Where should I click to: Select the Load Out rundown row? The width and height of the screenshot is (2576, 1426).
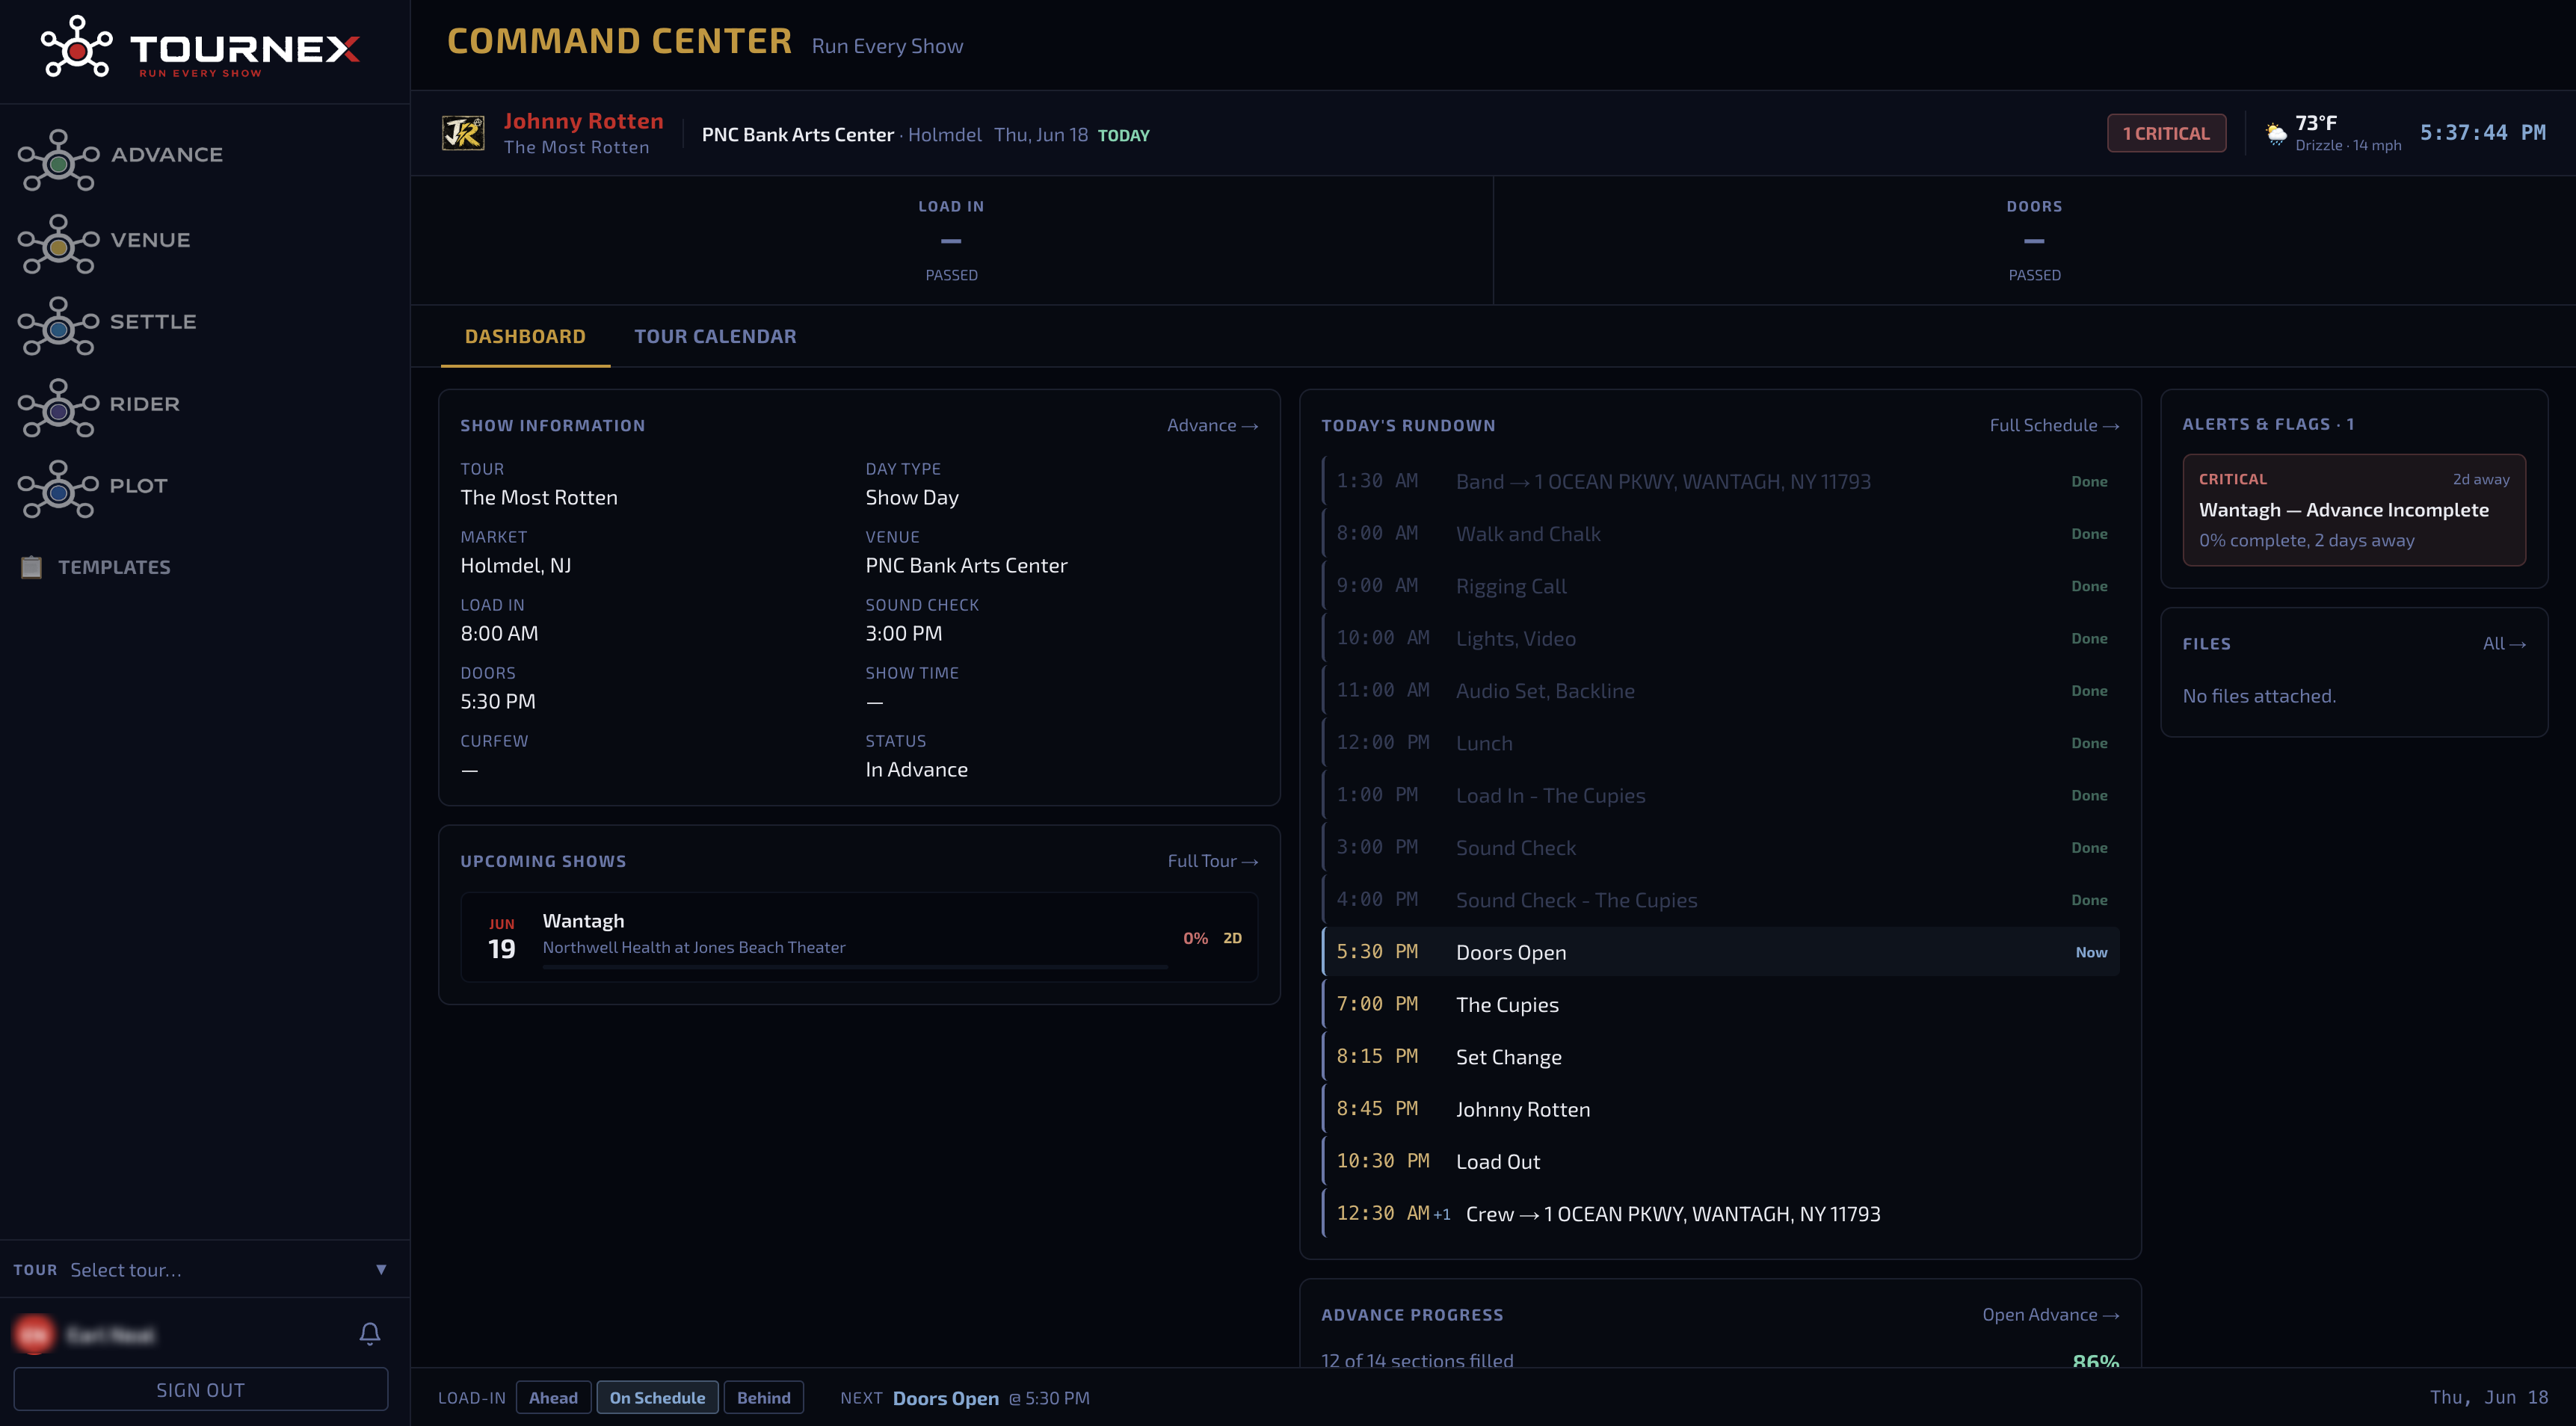pos(1721,1161)
